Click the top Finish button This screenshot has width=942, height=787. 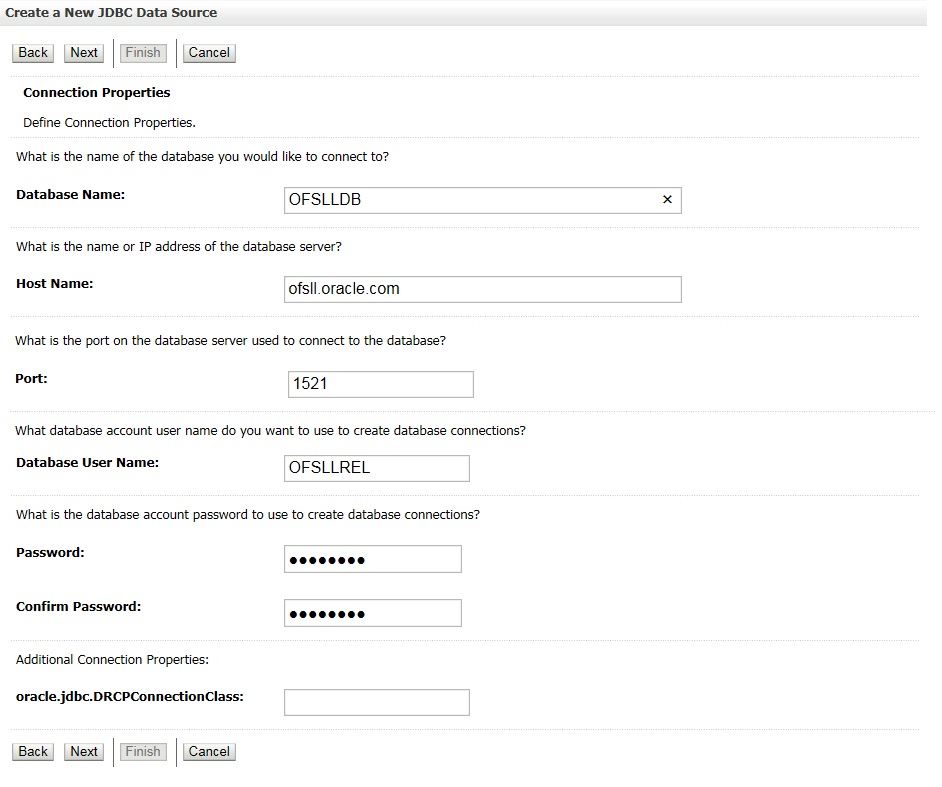143,53
